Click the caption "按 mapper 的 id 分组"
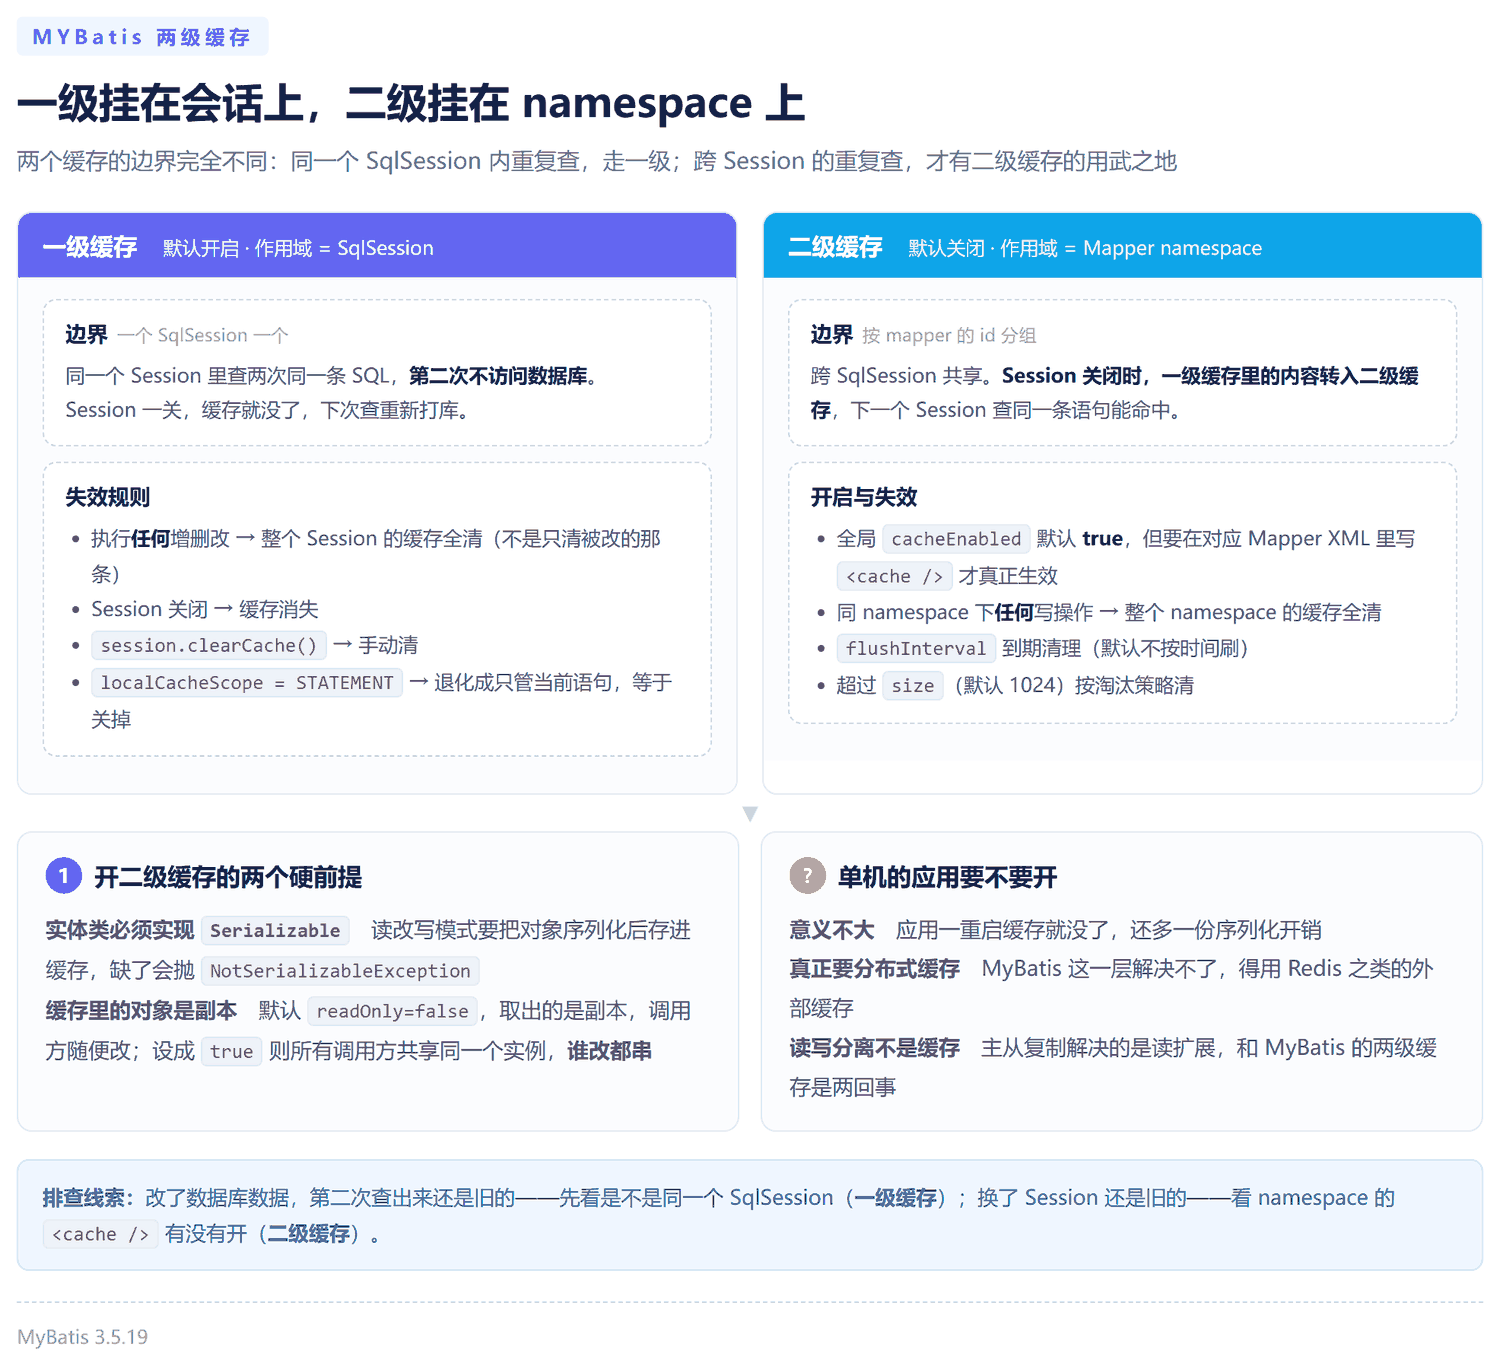This screenshot has width=1500, height=1366. coord(949,335)
